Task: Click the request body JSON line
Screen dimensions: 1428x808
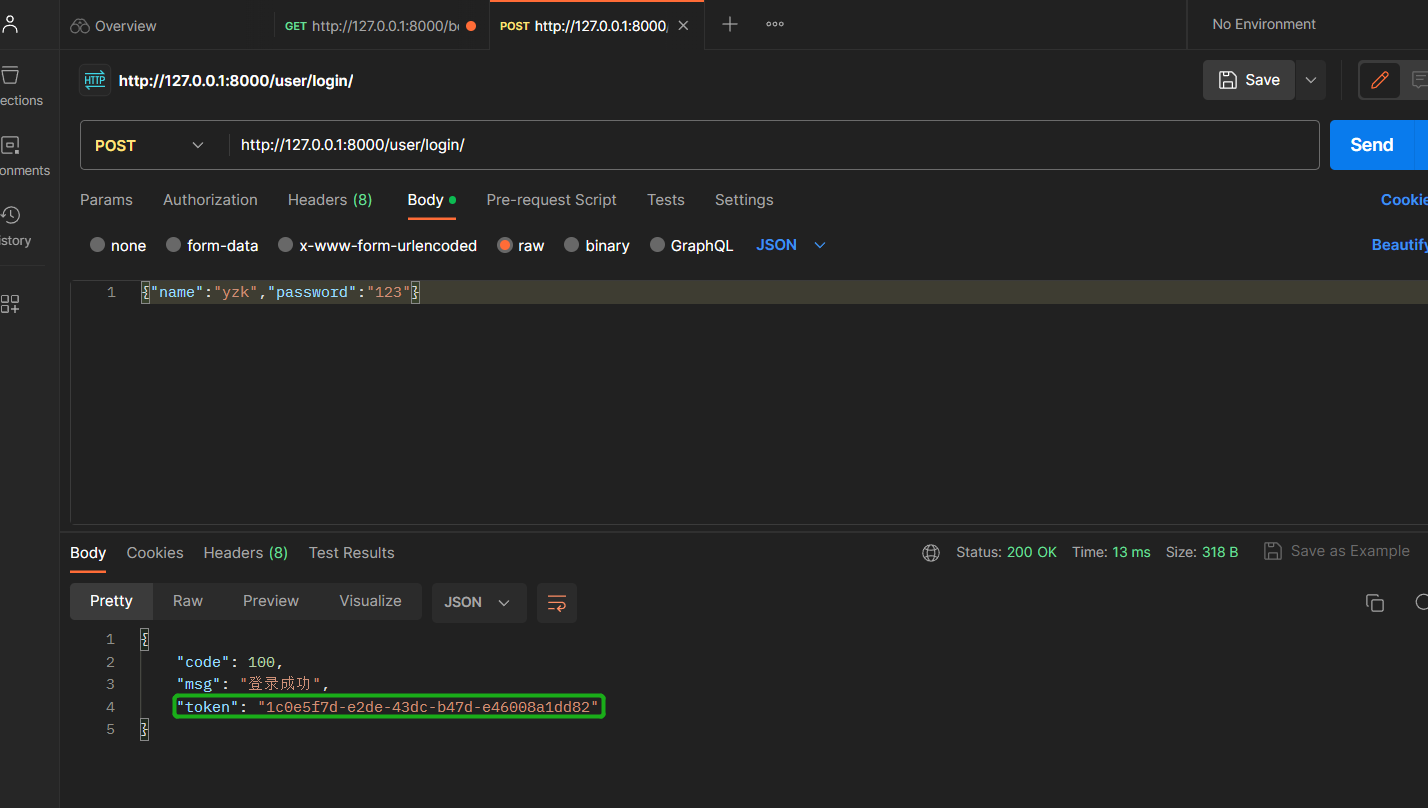Action: click(280, 292)
